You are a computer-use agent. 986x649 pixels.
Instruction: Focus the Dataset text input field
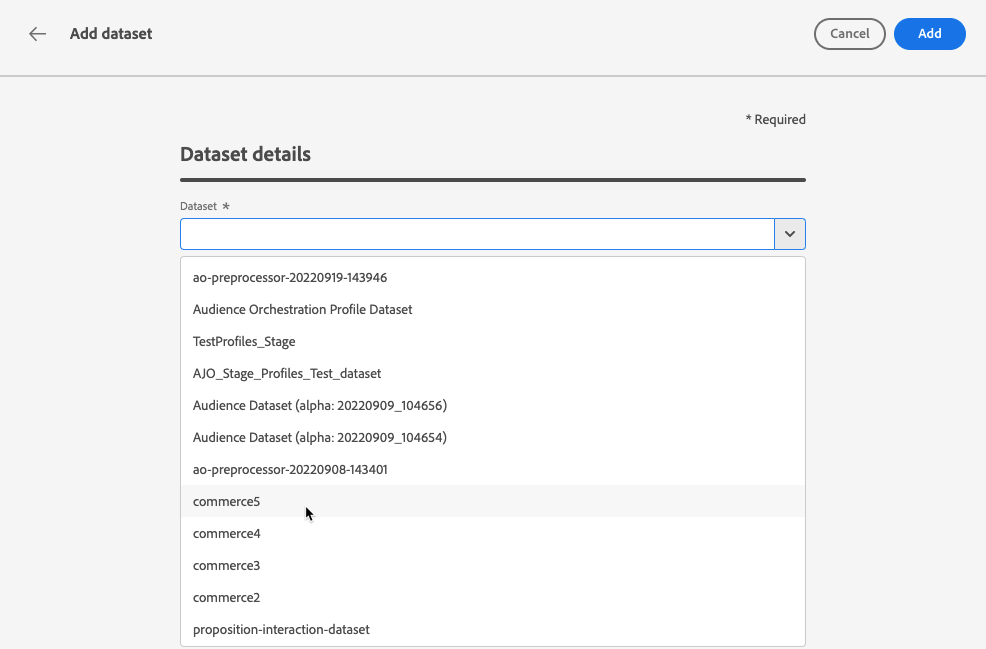(477, 234)
